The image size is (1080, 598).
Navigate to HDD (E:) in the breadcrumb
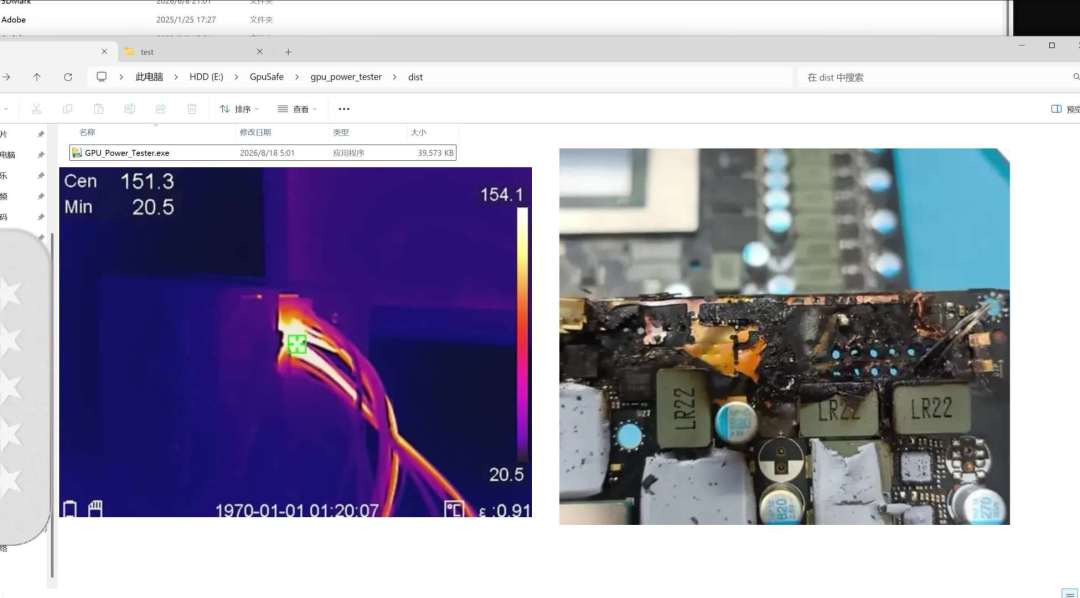click(206, 77)
